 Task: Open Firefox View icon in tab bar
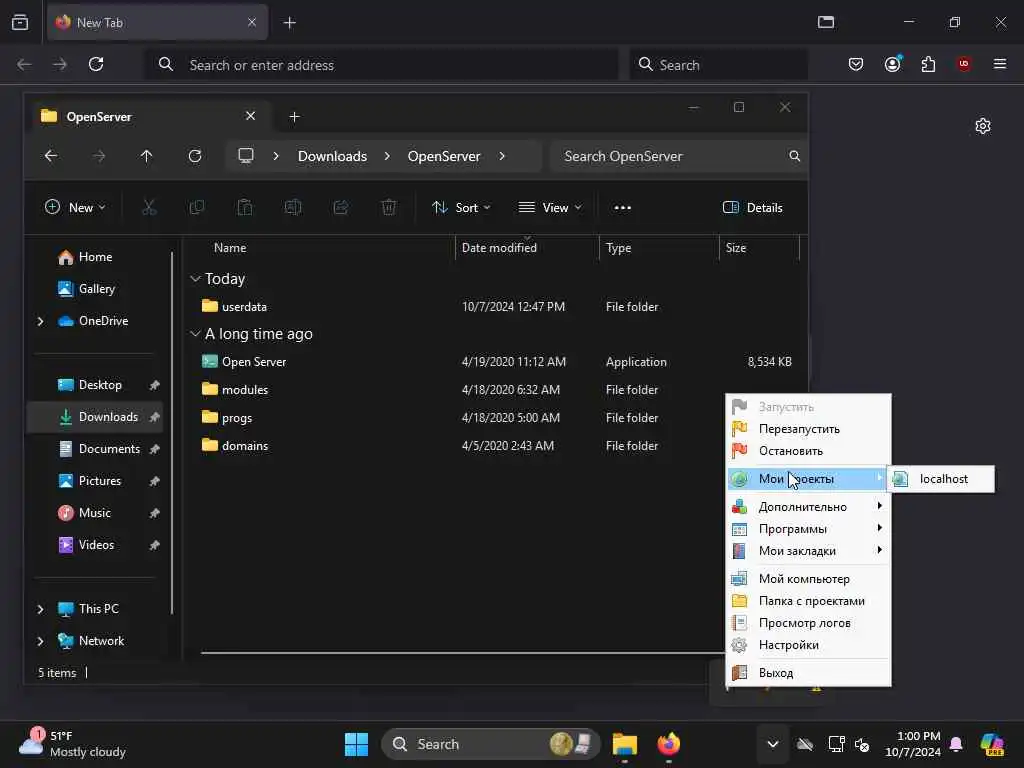[20, 22]
